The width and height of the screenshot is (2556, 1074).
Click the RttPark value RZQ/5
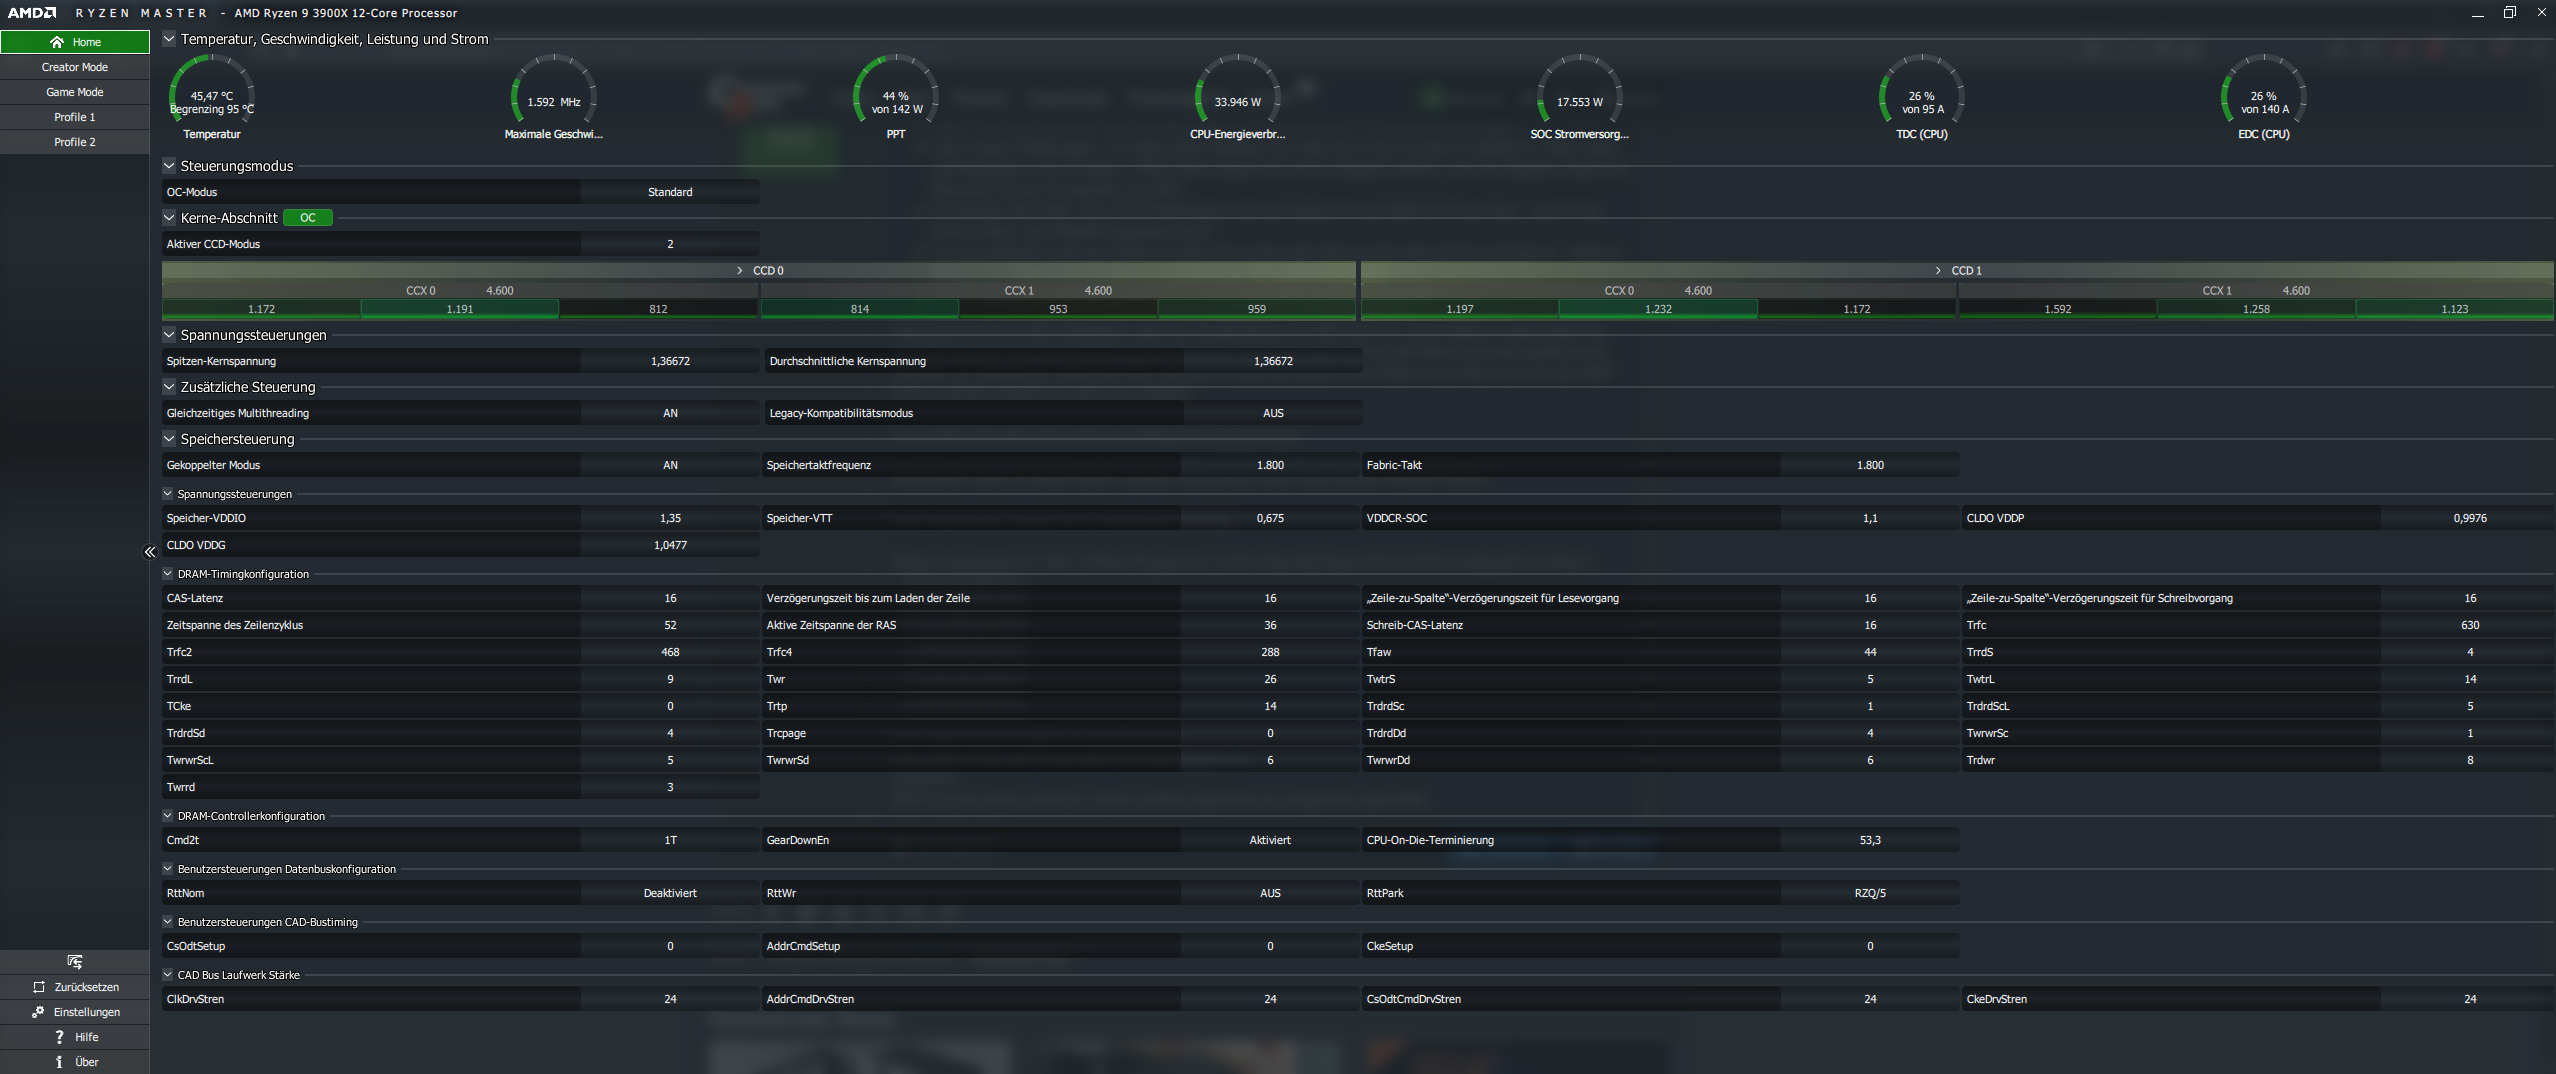click(x=1870, y=893)
